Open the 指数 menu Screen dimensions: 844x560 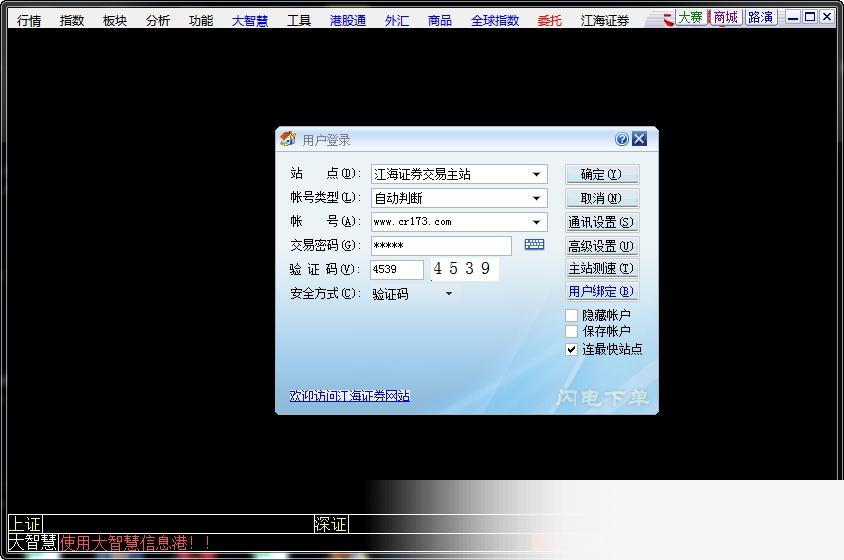tap(72, 20)
